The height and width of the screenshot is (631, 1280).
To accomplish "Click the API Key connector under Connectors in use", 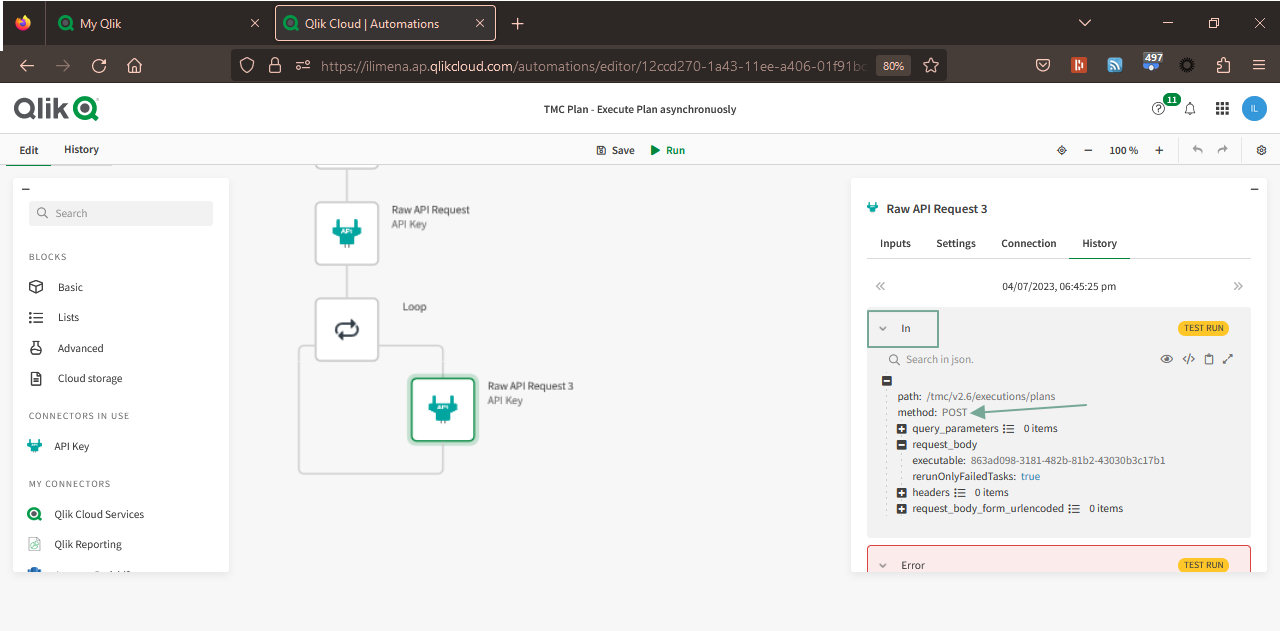I will 69,446.
